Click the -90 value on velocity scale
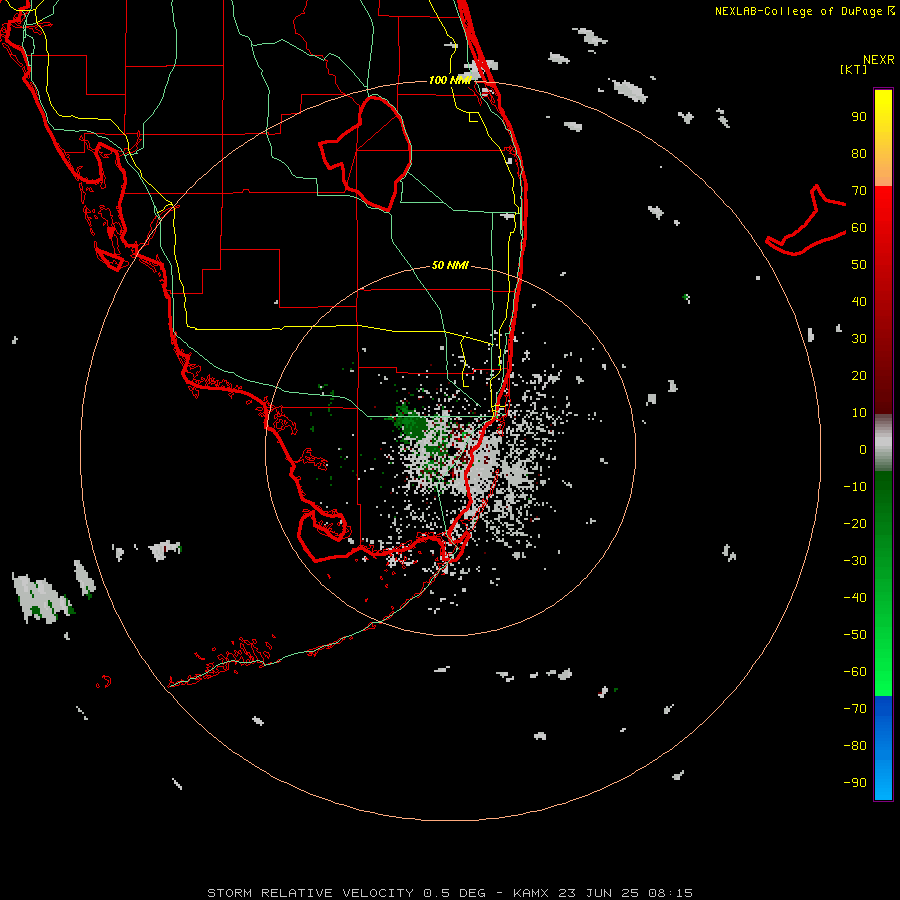 click(x=855, y=783)
